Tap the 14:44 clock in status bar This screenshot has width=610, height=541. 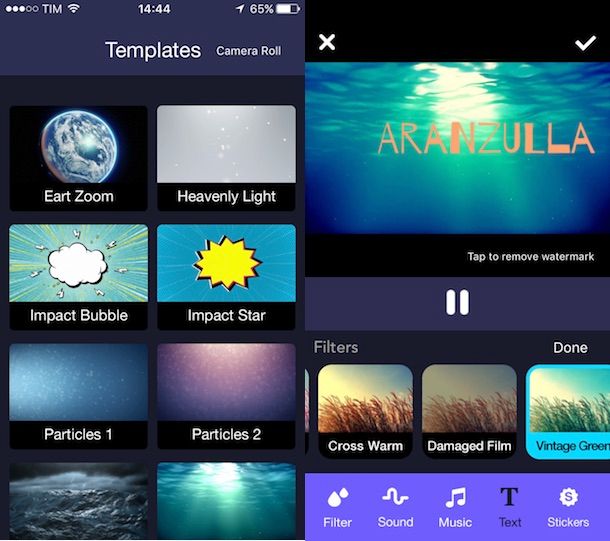pos(154,9)
